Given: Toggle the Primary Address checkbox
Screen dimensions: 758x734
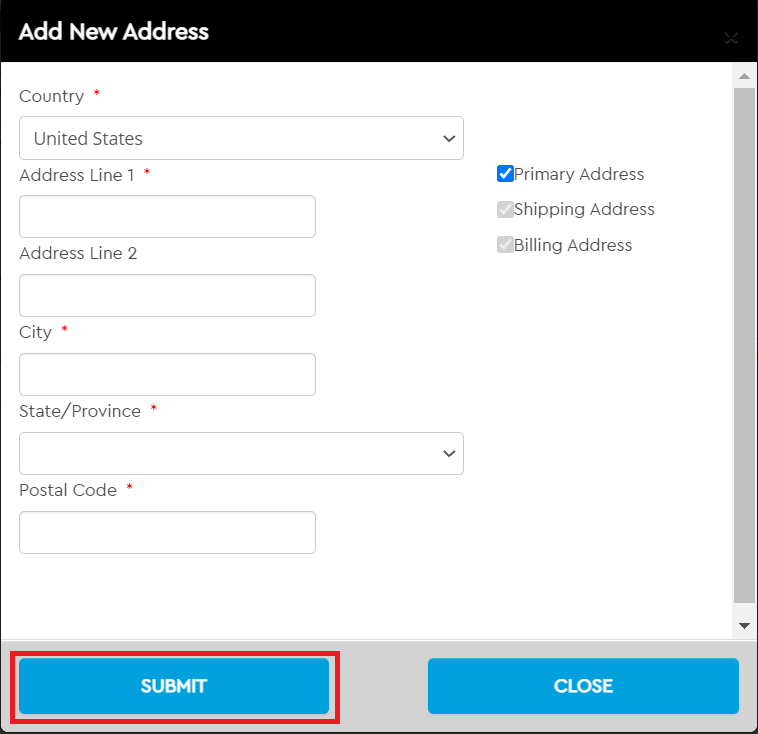Looking at the screenshot, I should 505,174.
